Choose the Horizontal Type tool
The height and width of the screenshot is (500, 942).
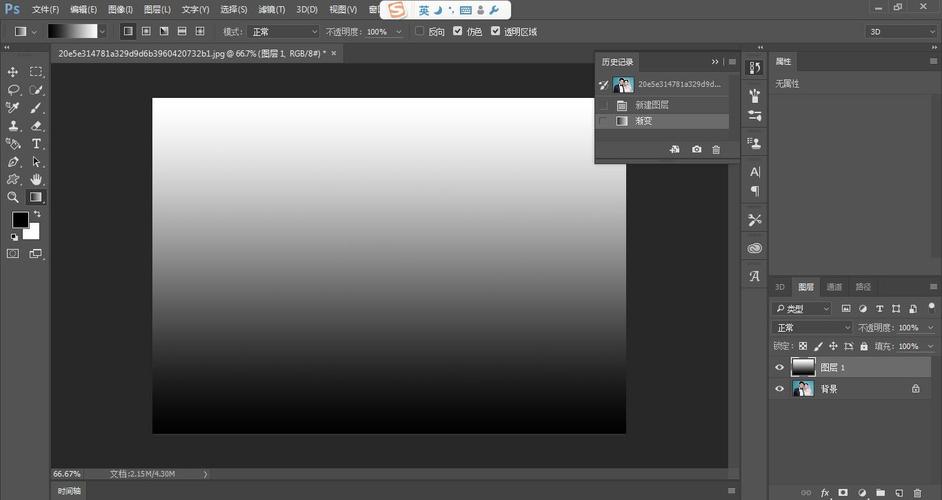click(36, 144)
